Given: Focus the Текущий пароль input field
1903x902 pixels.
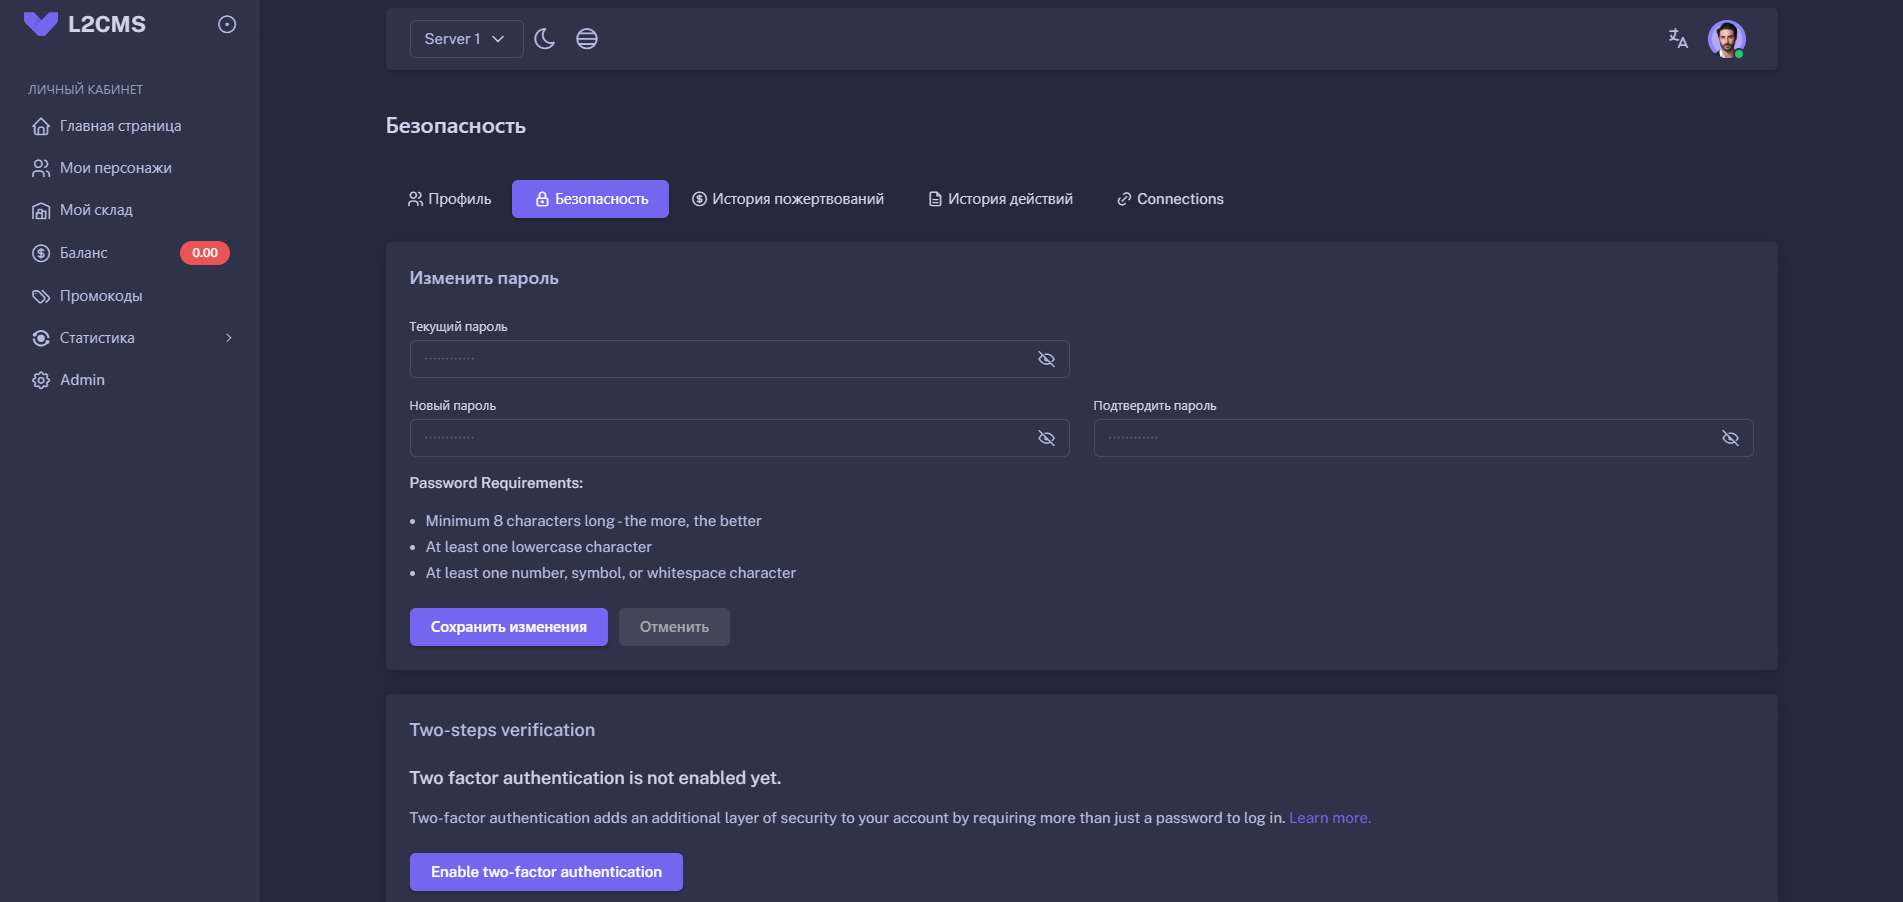Looking at the screenshot, I should [740, 359].
